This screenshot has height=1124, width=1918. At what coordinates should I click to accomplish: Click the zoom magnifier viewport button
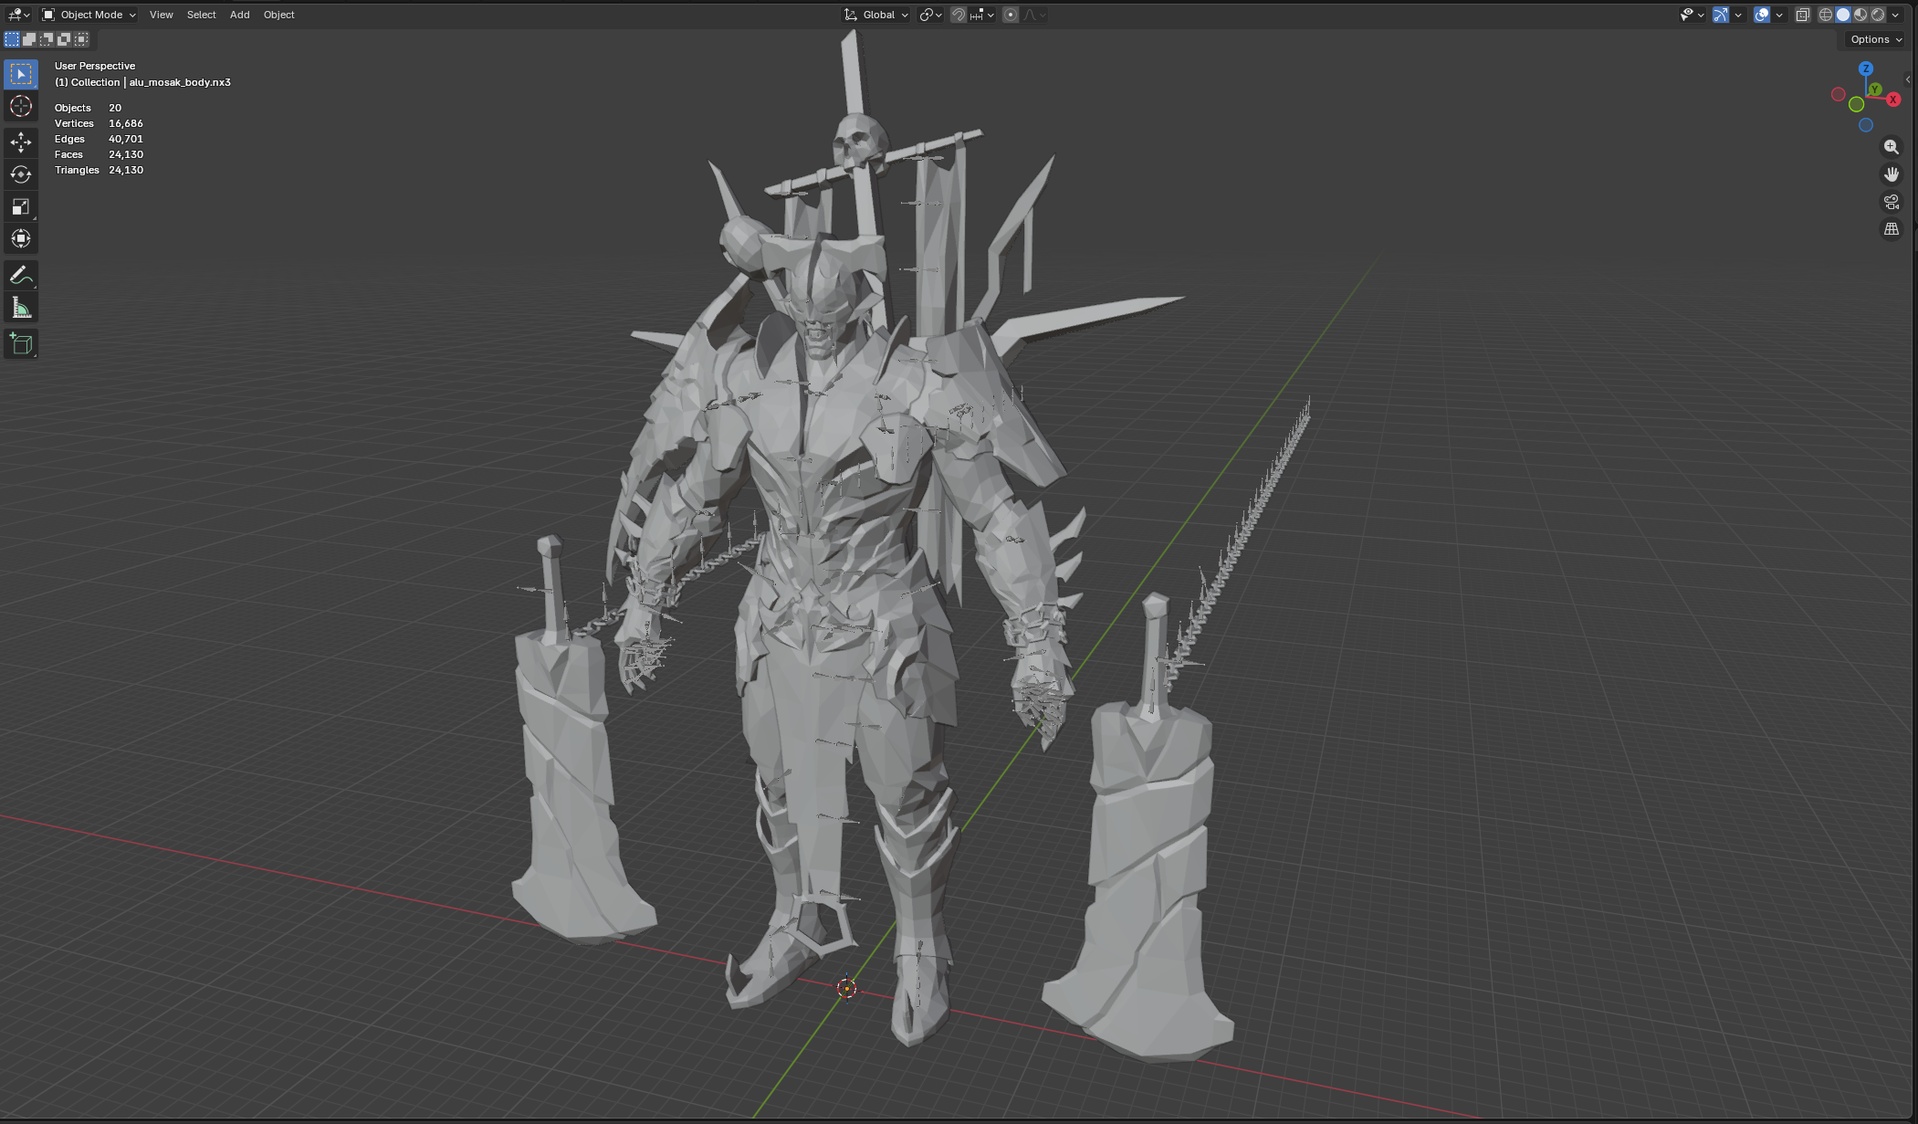tap(1891, 147)
